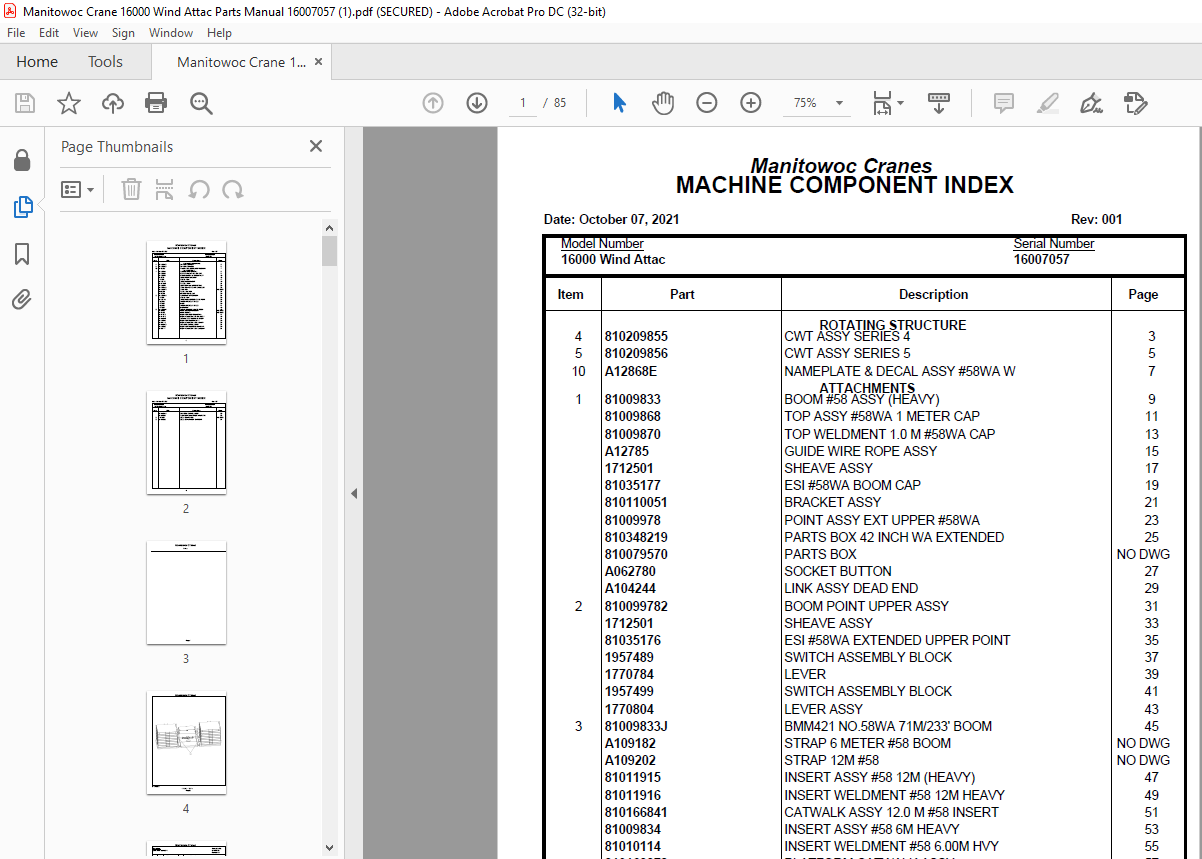Open the Attachments paperclip panel
1202x859 pixels.
click(x=22, y=299)
